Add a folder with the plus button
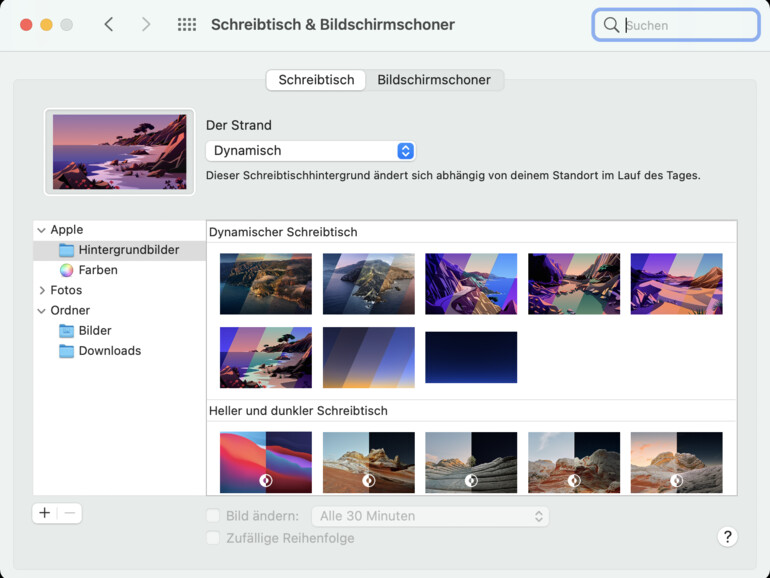 point(45,513)
